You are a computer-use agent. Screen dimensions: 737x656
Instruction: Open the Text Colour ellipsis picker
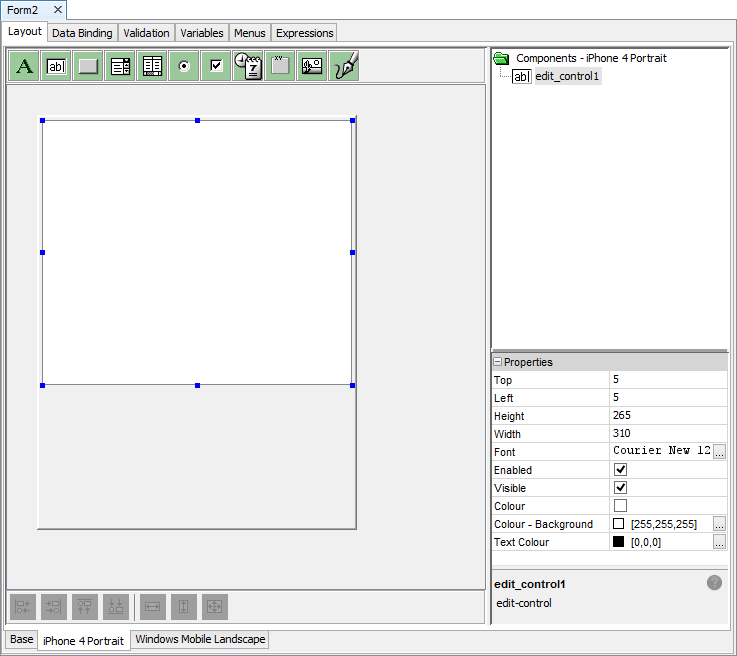[x=719, y=542]
